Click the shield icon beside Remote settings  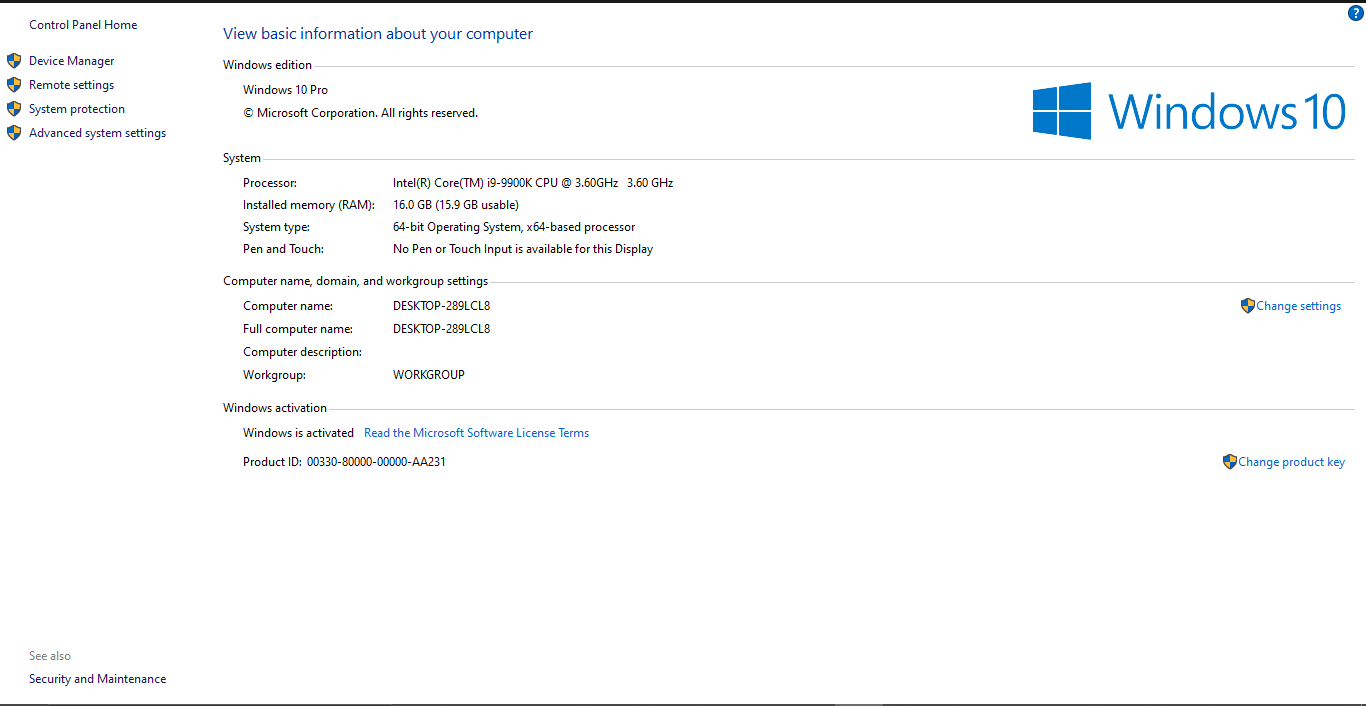pyautogui.click(x=14, y=85)
